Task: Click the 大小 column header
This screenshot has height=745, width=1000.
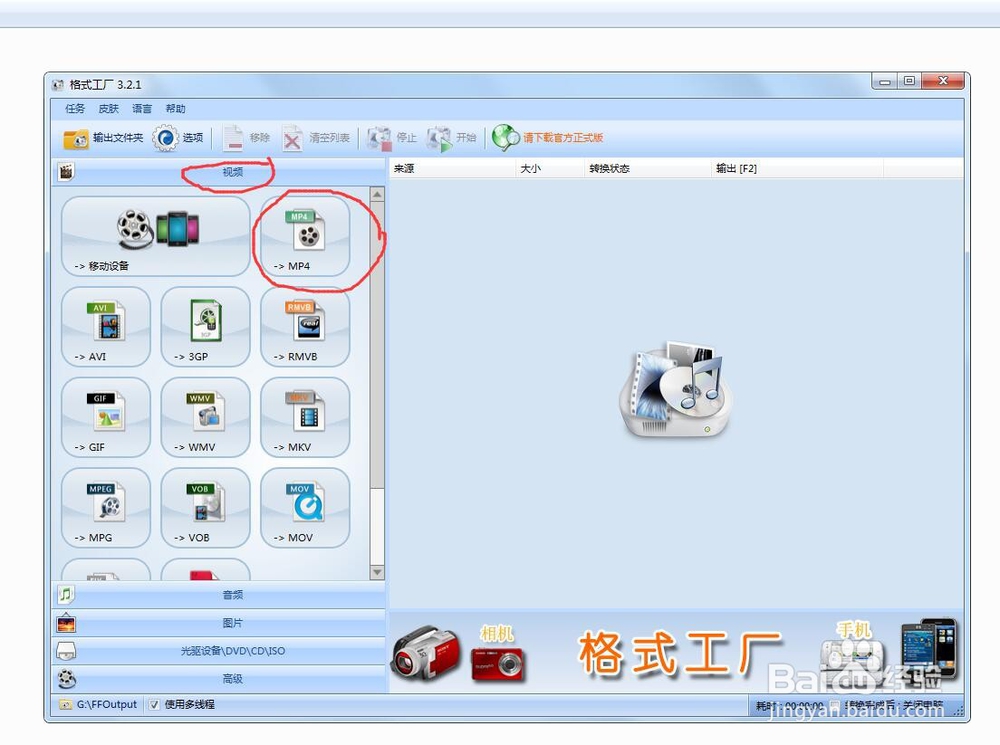Action: pos(550,168)
